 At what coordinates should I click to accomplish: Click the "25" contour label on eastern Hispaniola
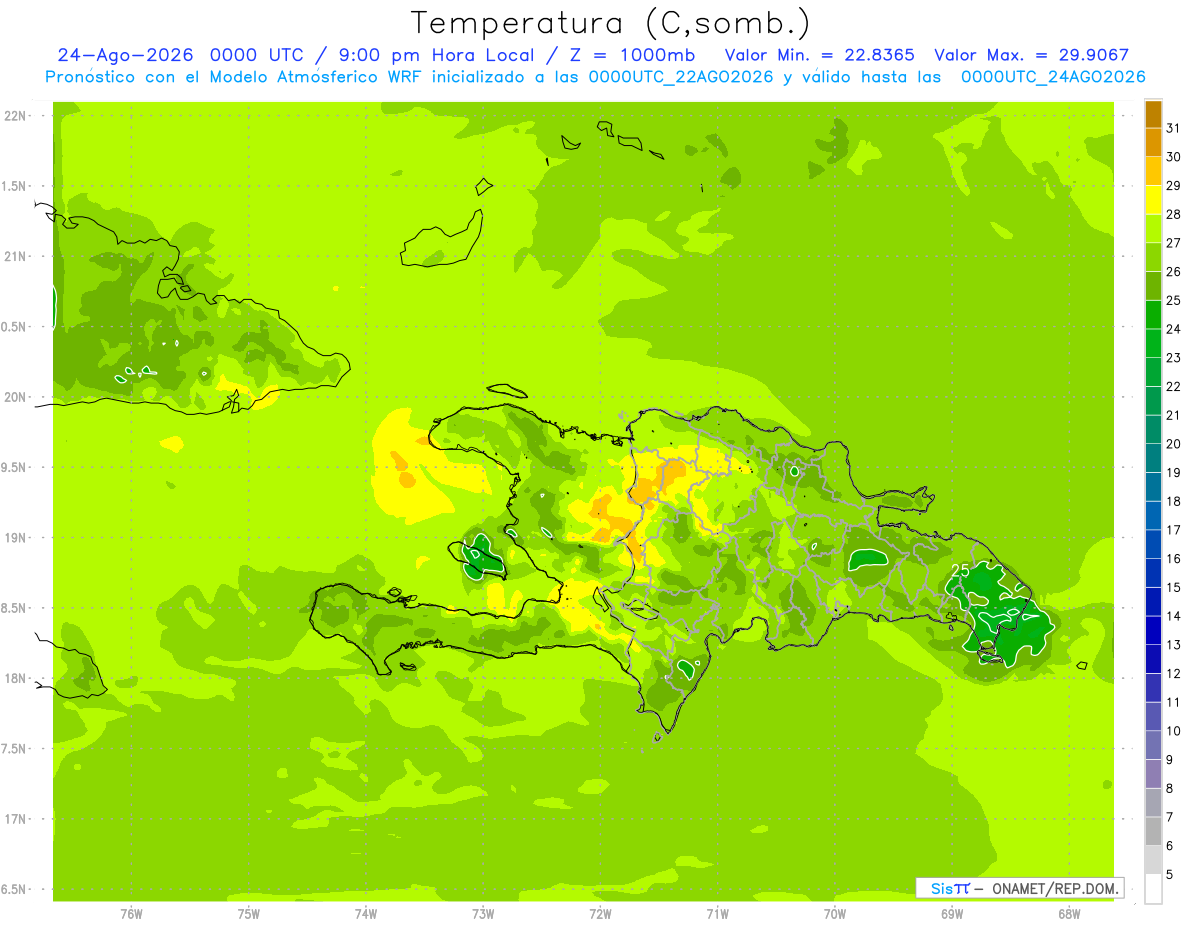click(960, 570)
